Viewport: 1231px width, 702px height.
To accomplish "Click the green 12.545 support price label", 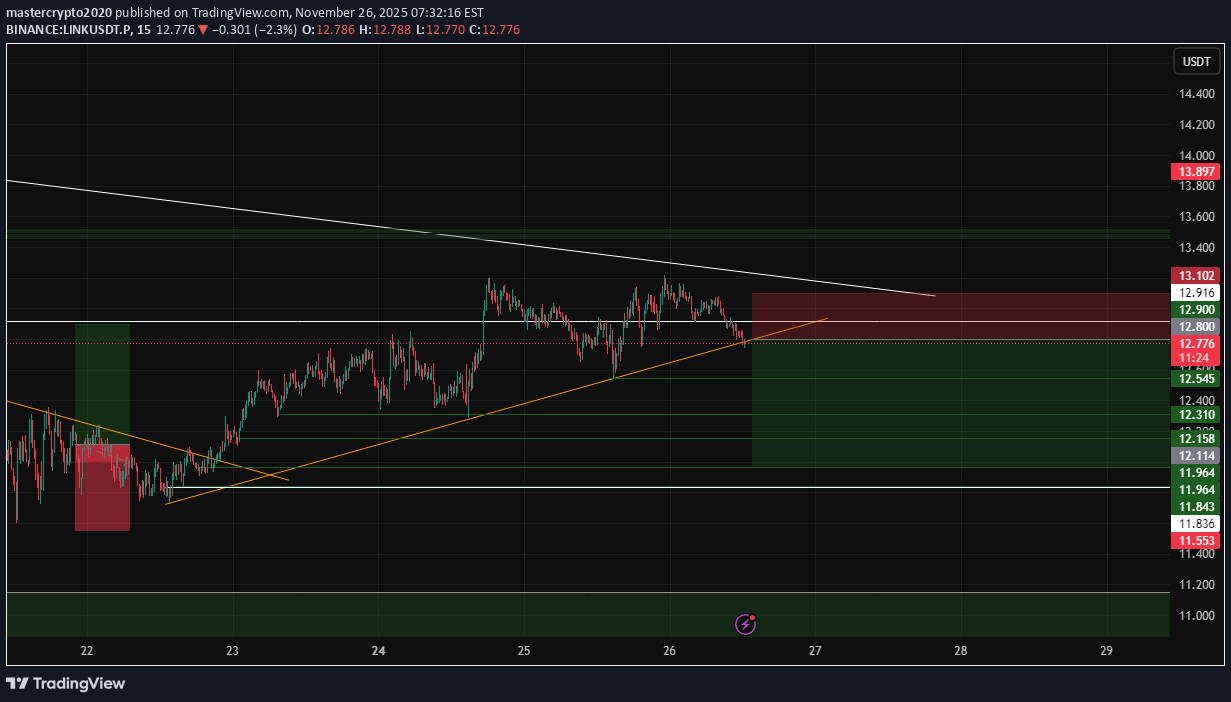I will [x=1196, y=379].
